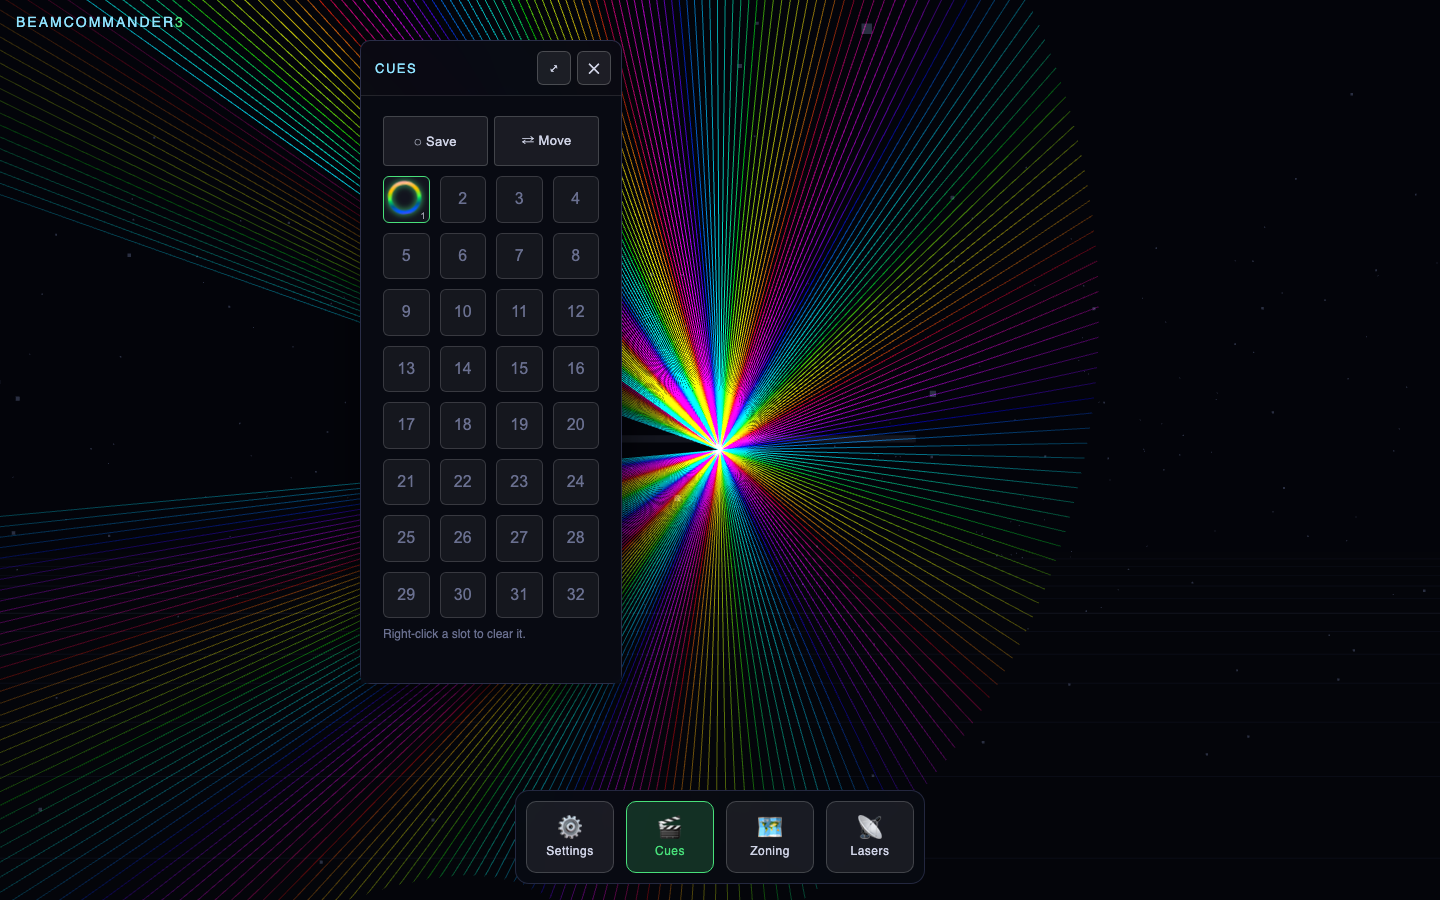Activate the Move cue button

546,141
